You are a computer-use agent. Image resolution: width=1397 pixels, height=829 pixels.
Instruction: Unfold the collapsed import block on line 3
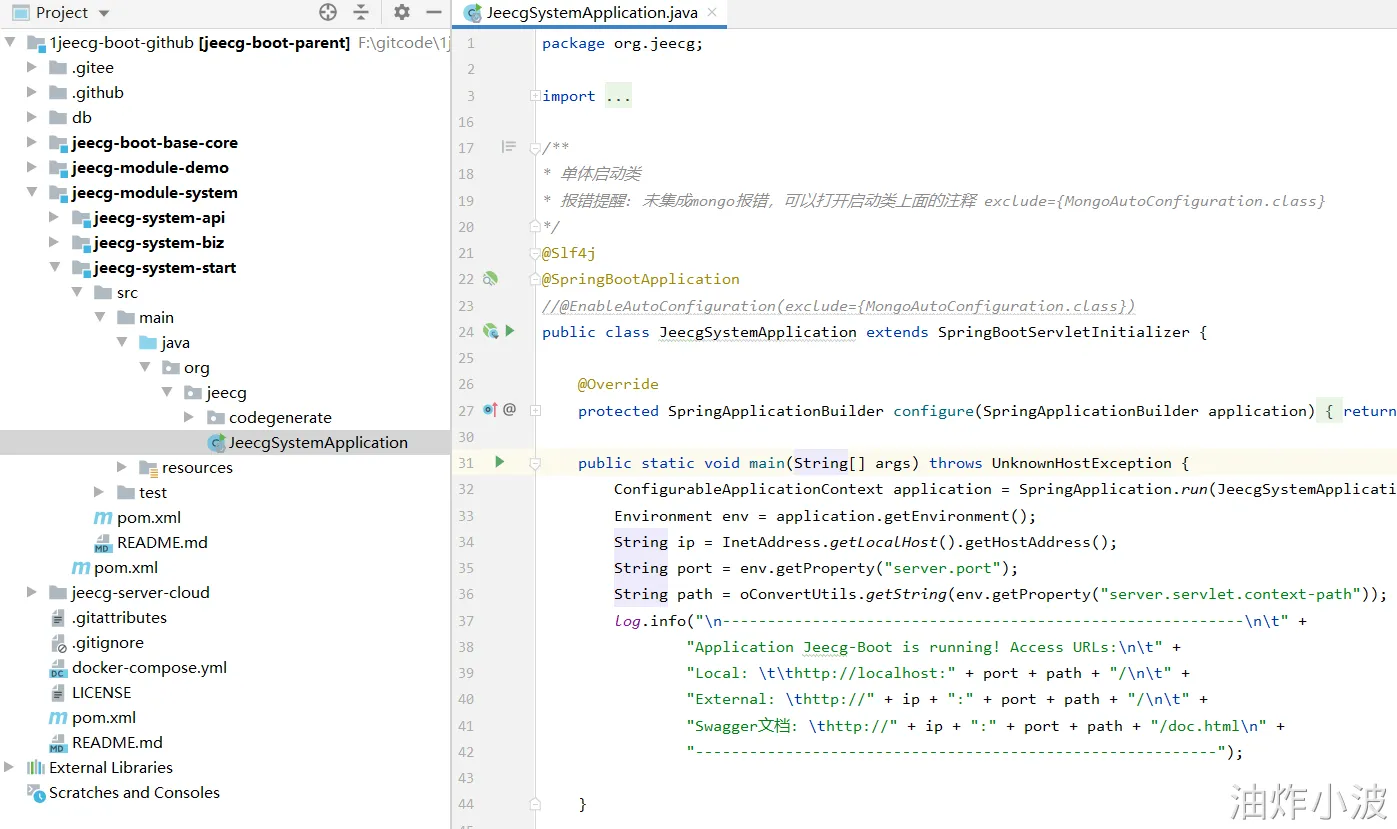[x=534, y=96]
